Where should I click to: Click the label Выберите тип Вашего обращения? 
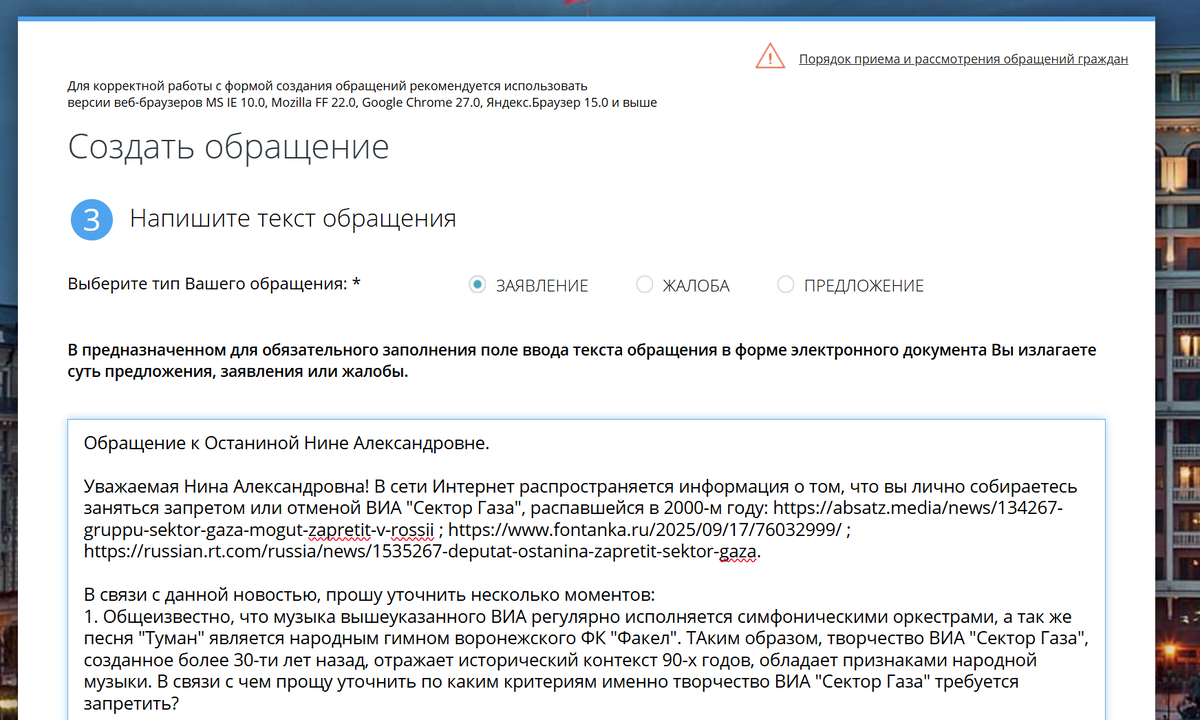pos(214,284)
